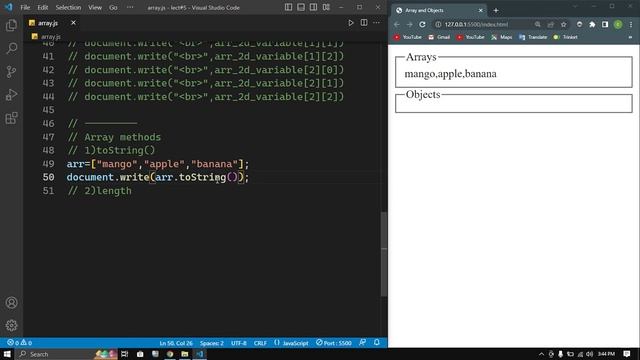Click the site information icon in address bar
Screen dimensions: 640x360
pyautogui.click(x=438, y=24)
